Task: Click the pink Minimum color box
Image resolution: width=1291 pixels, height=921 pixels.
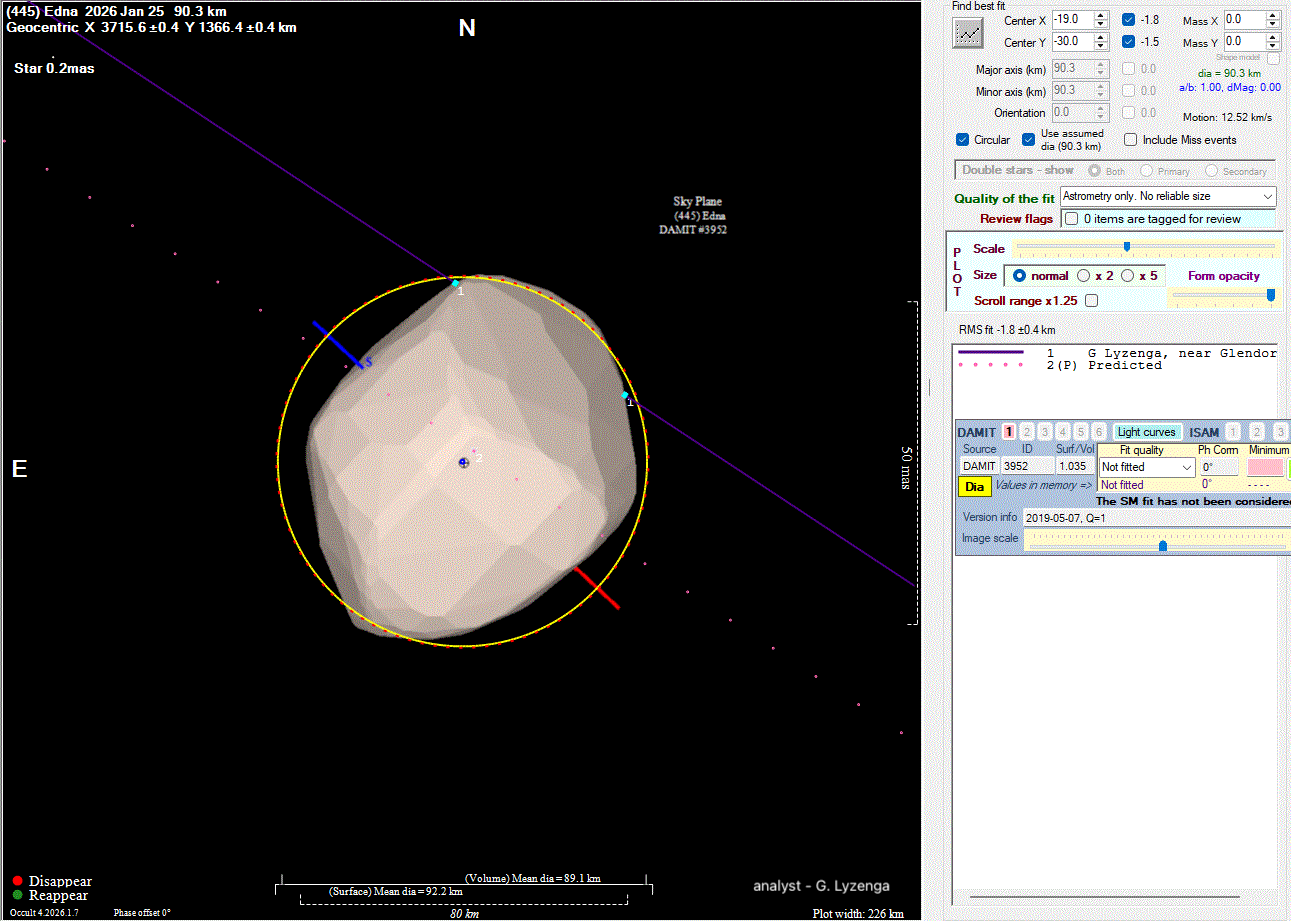Action: (x=1265, y=467)
